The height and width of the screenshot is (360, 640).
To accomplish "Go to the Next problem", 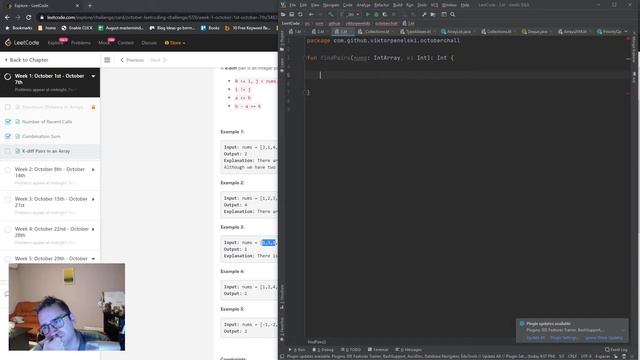I will 158,60.
